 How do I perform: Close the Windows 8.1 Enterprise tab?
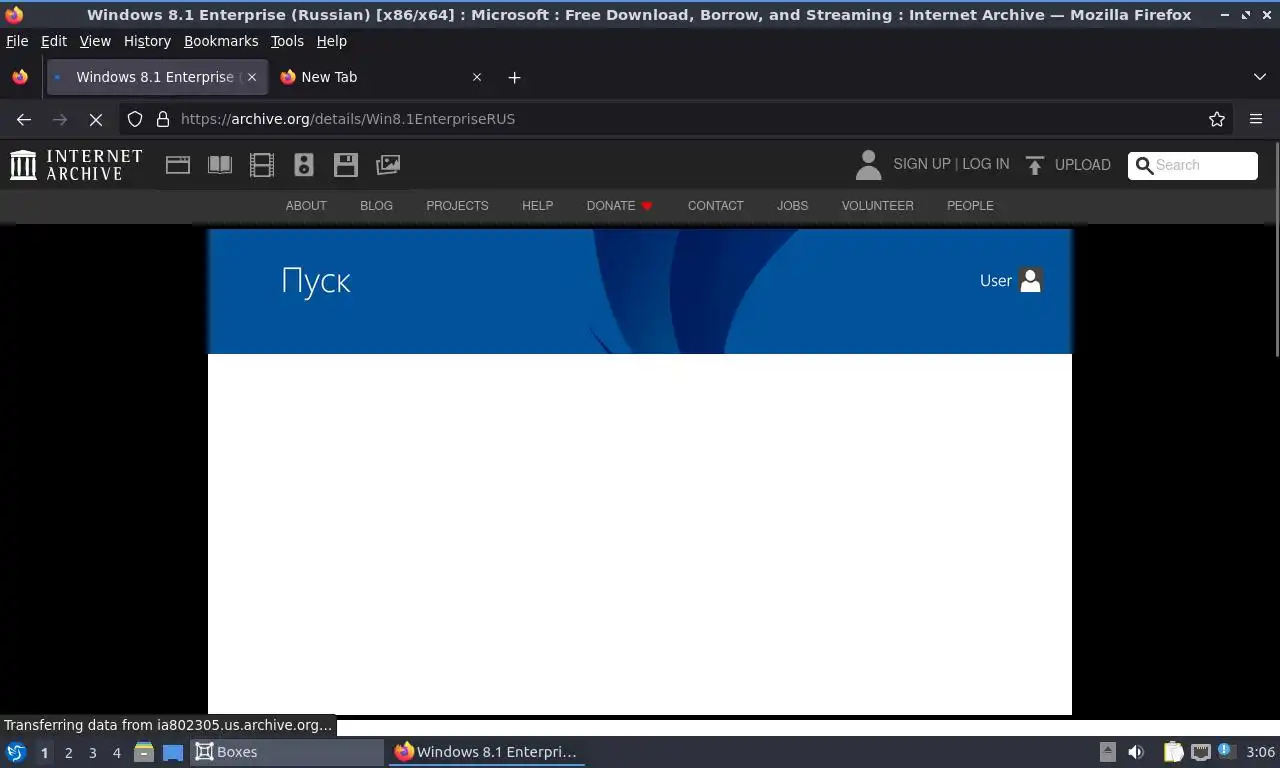click(252, 77)
